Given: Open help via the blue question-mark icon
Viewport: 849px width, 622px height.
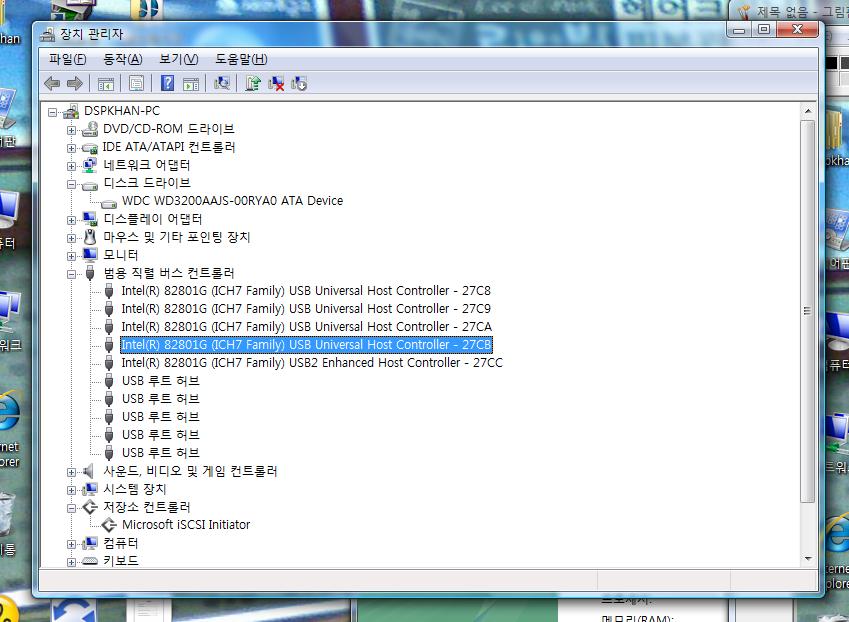Looking at the screenshot, I should 168,83.
